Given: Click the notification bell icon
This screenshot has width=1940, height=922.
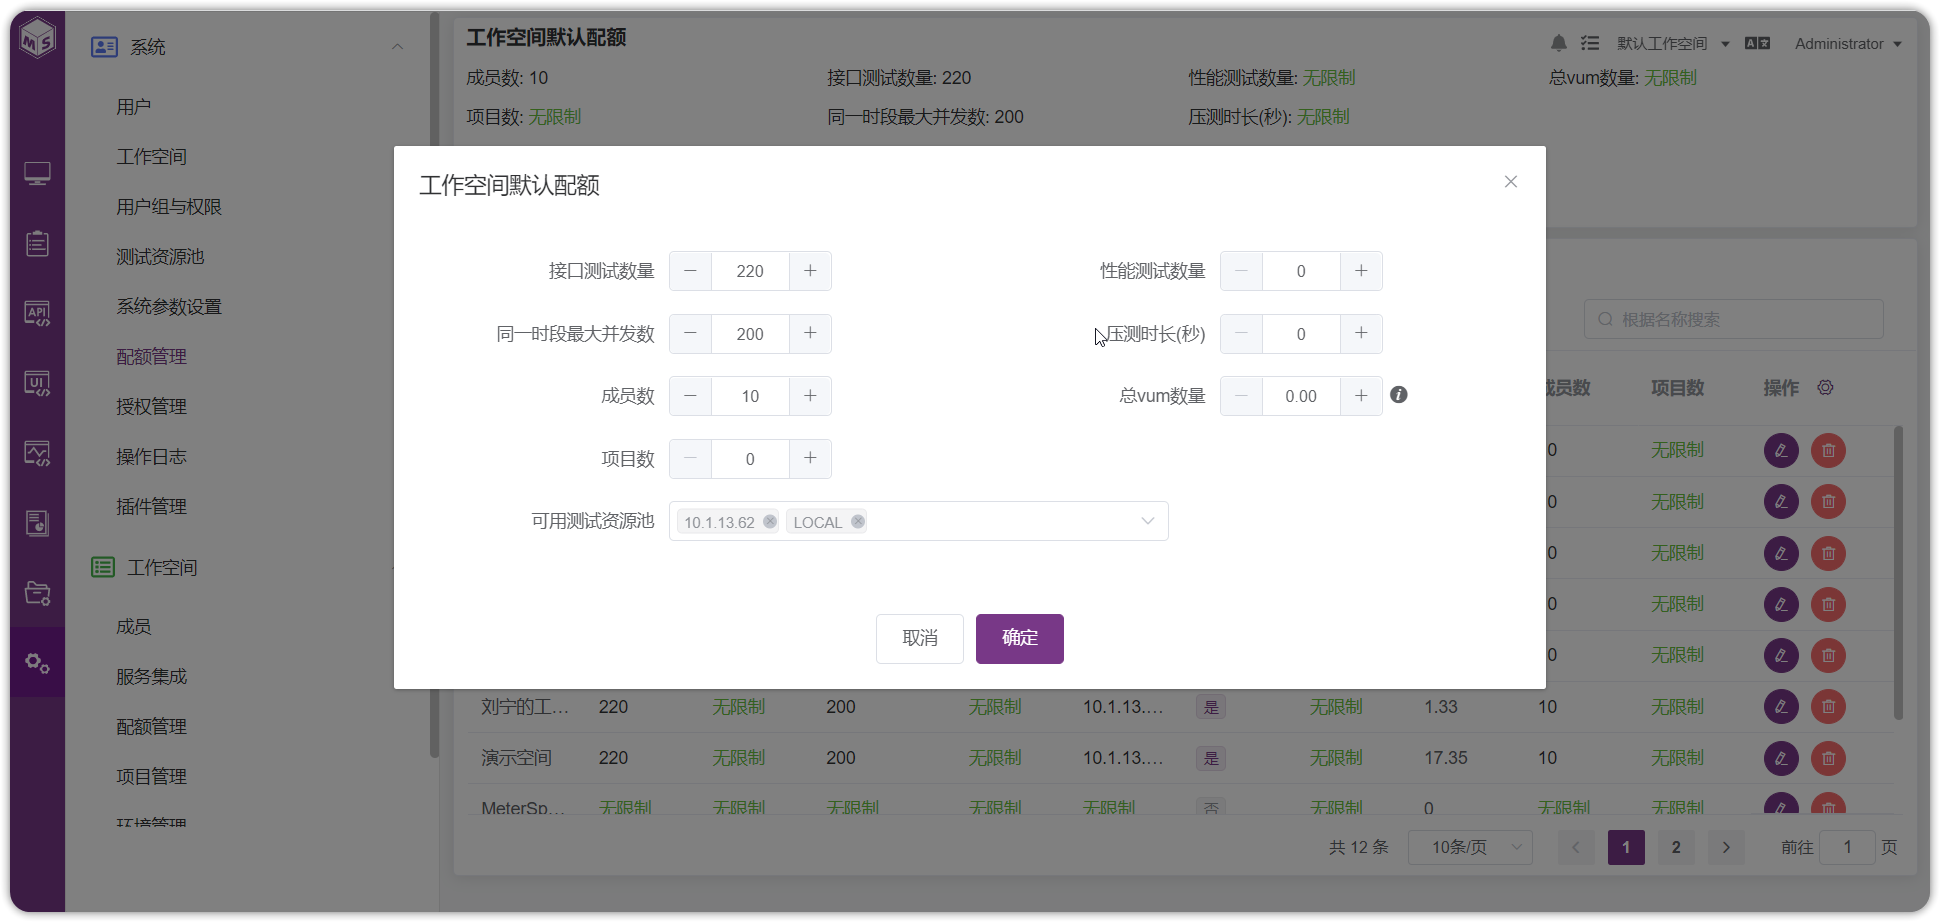Looking at the screenshot, I should click(x=1558, y=43).
